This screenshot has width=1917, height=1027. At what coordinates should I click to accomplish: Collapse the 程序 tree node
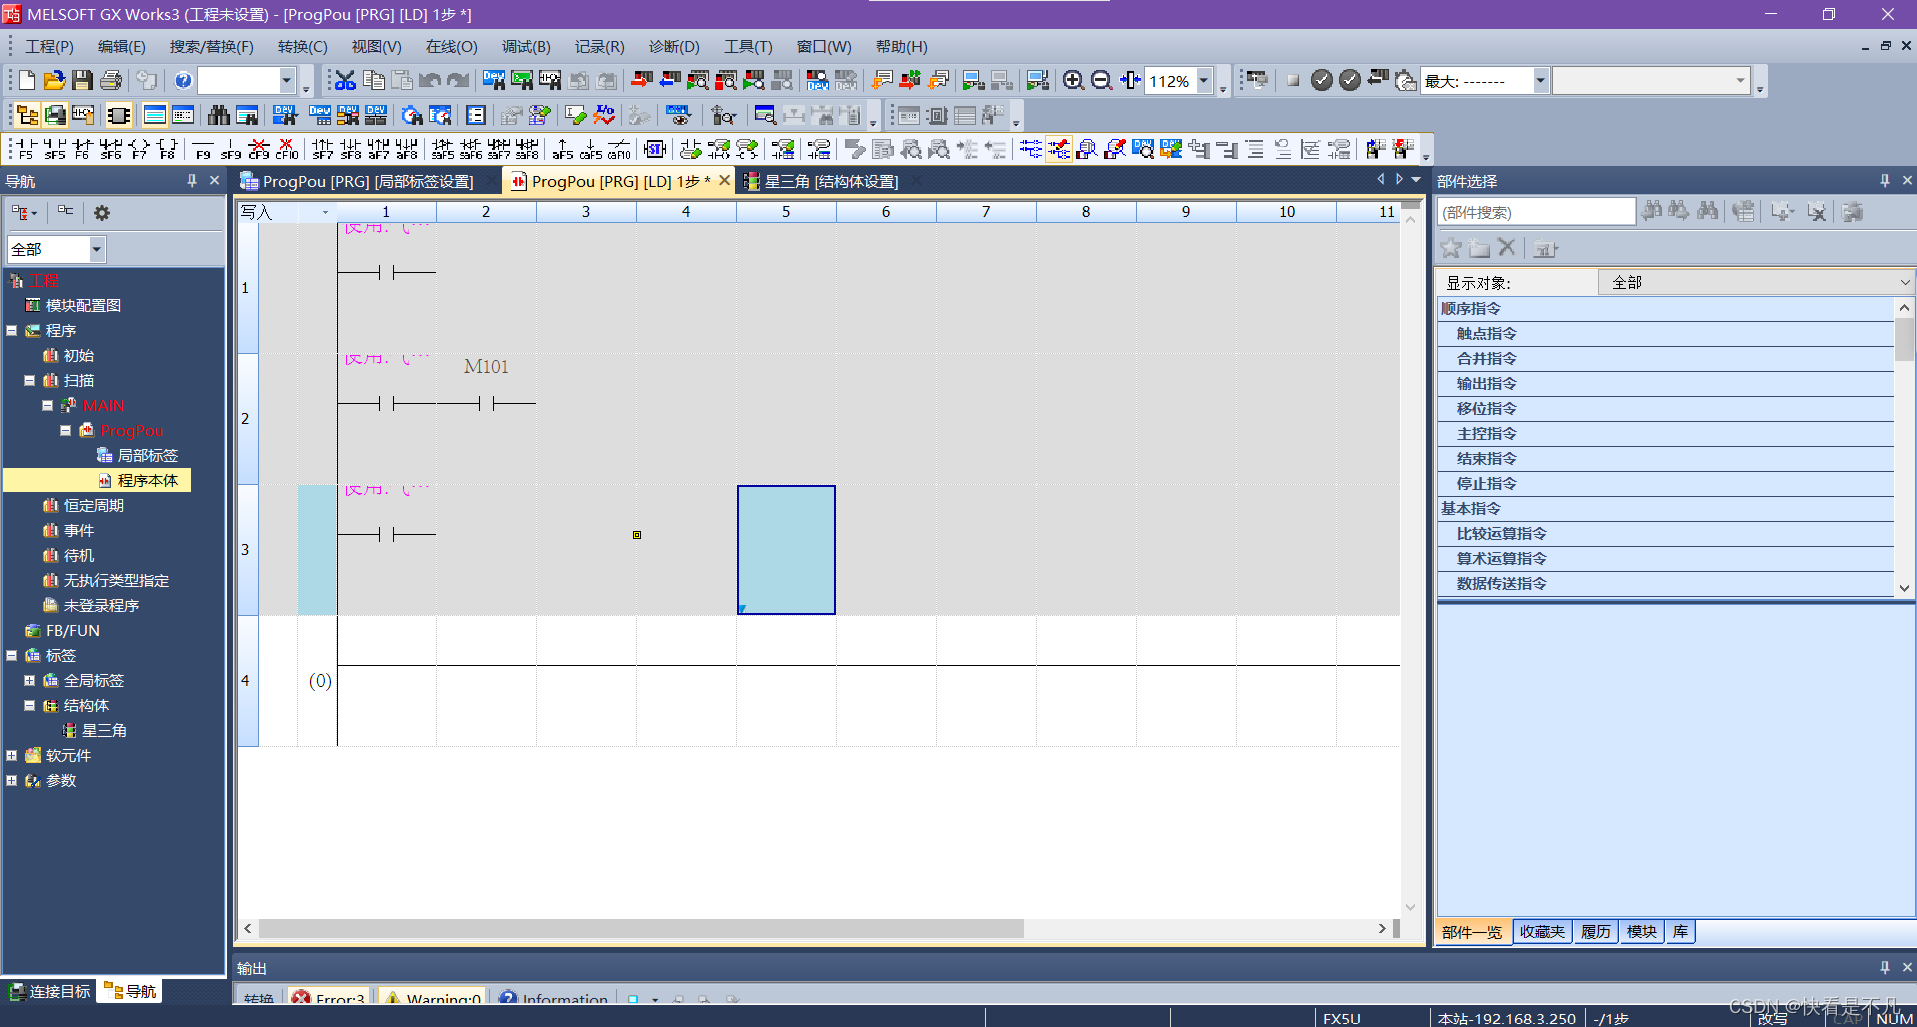12,330
